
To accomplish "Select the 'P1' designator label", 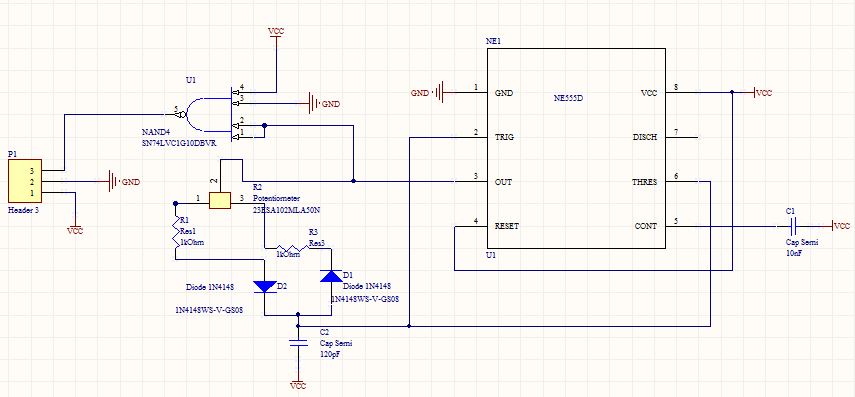I will tap(12, 154).
